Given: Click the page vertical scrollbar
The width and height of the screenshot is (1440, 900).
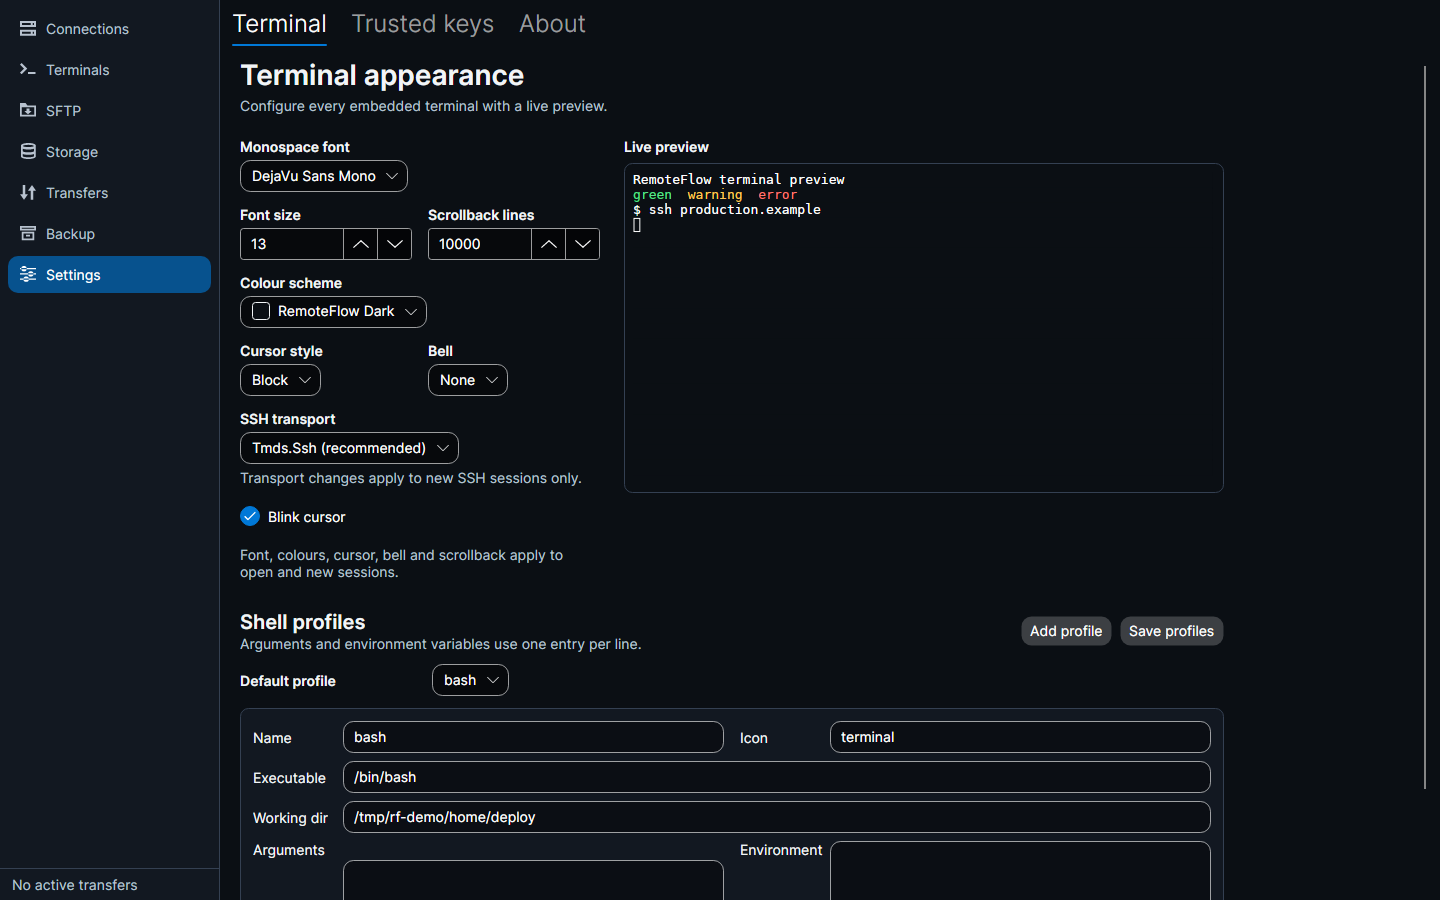Looking at the screenshot, I should pos(1425,428).
